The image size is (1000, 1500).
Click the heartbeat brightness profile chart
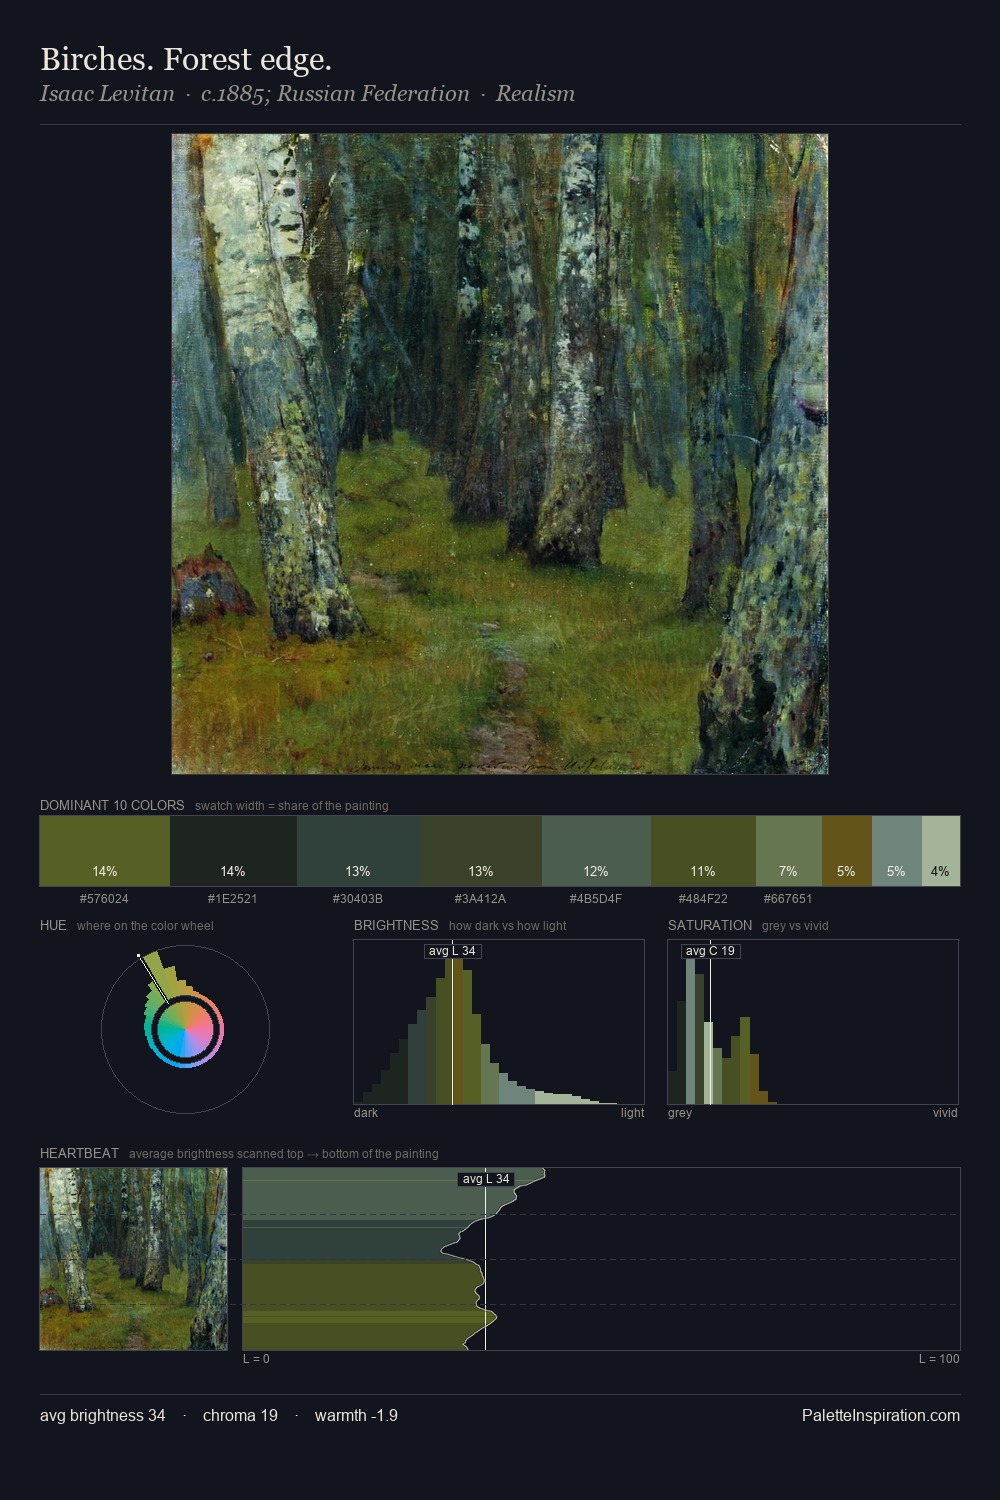[601, 1259]
